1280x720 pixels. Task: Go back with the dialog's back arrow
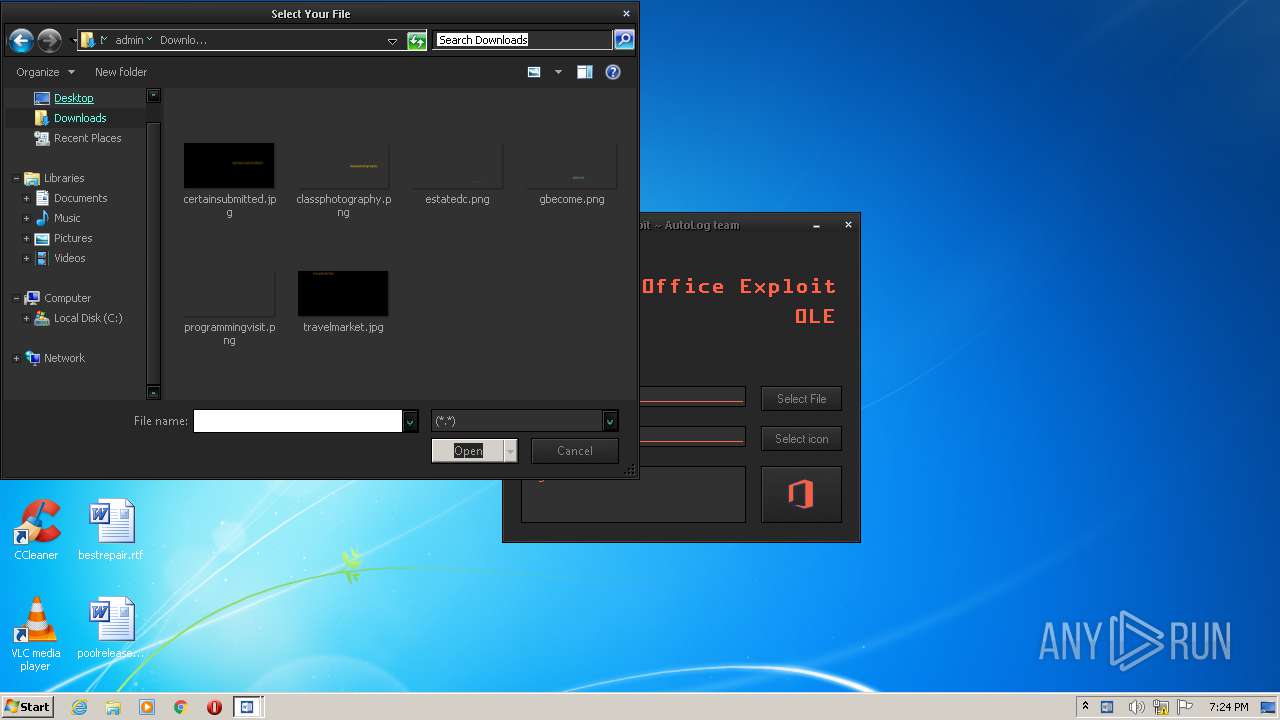(20, 40)
